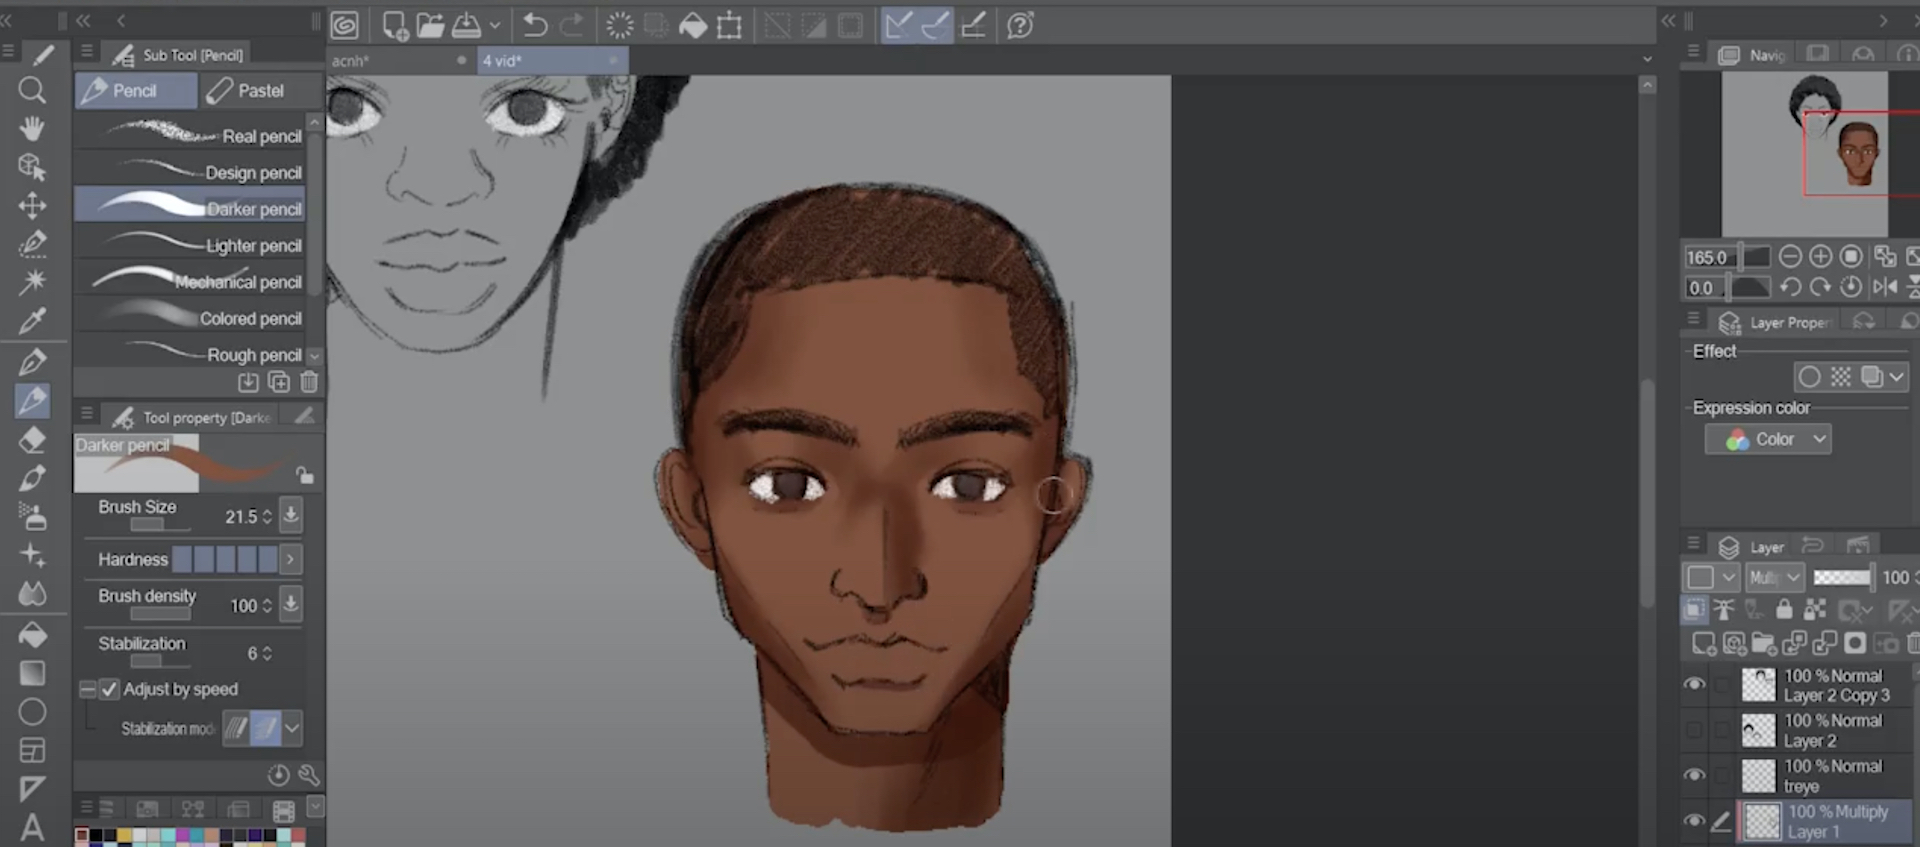Open the Expression color dropdown
The height and width of the screenshot is (847, 1920).
click(x=1768, y=439)
